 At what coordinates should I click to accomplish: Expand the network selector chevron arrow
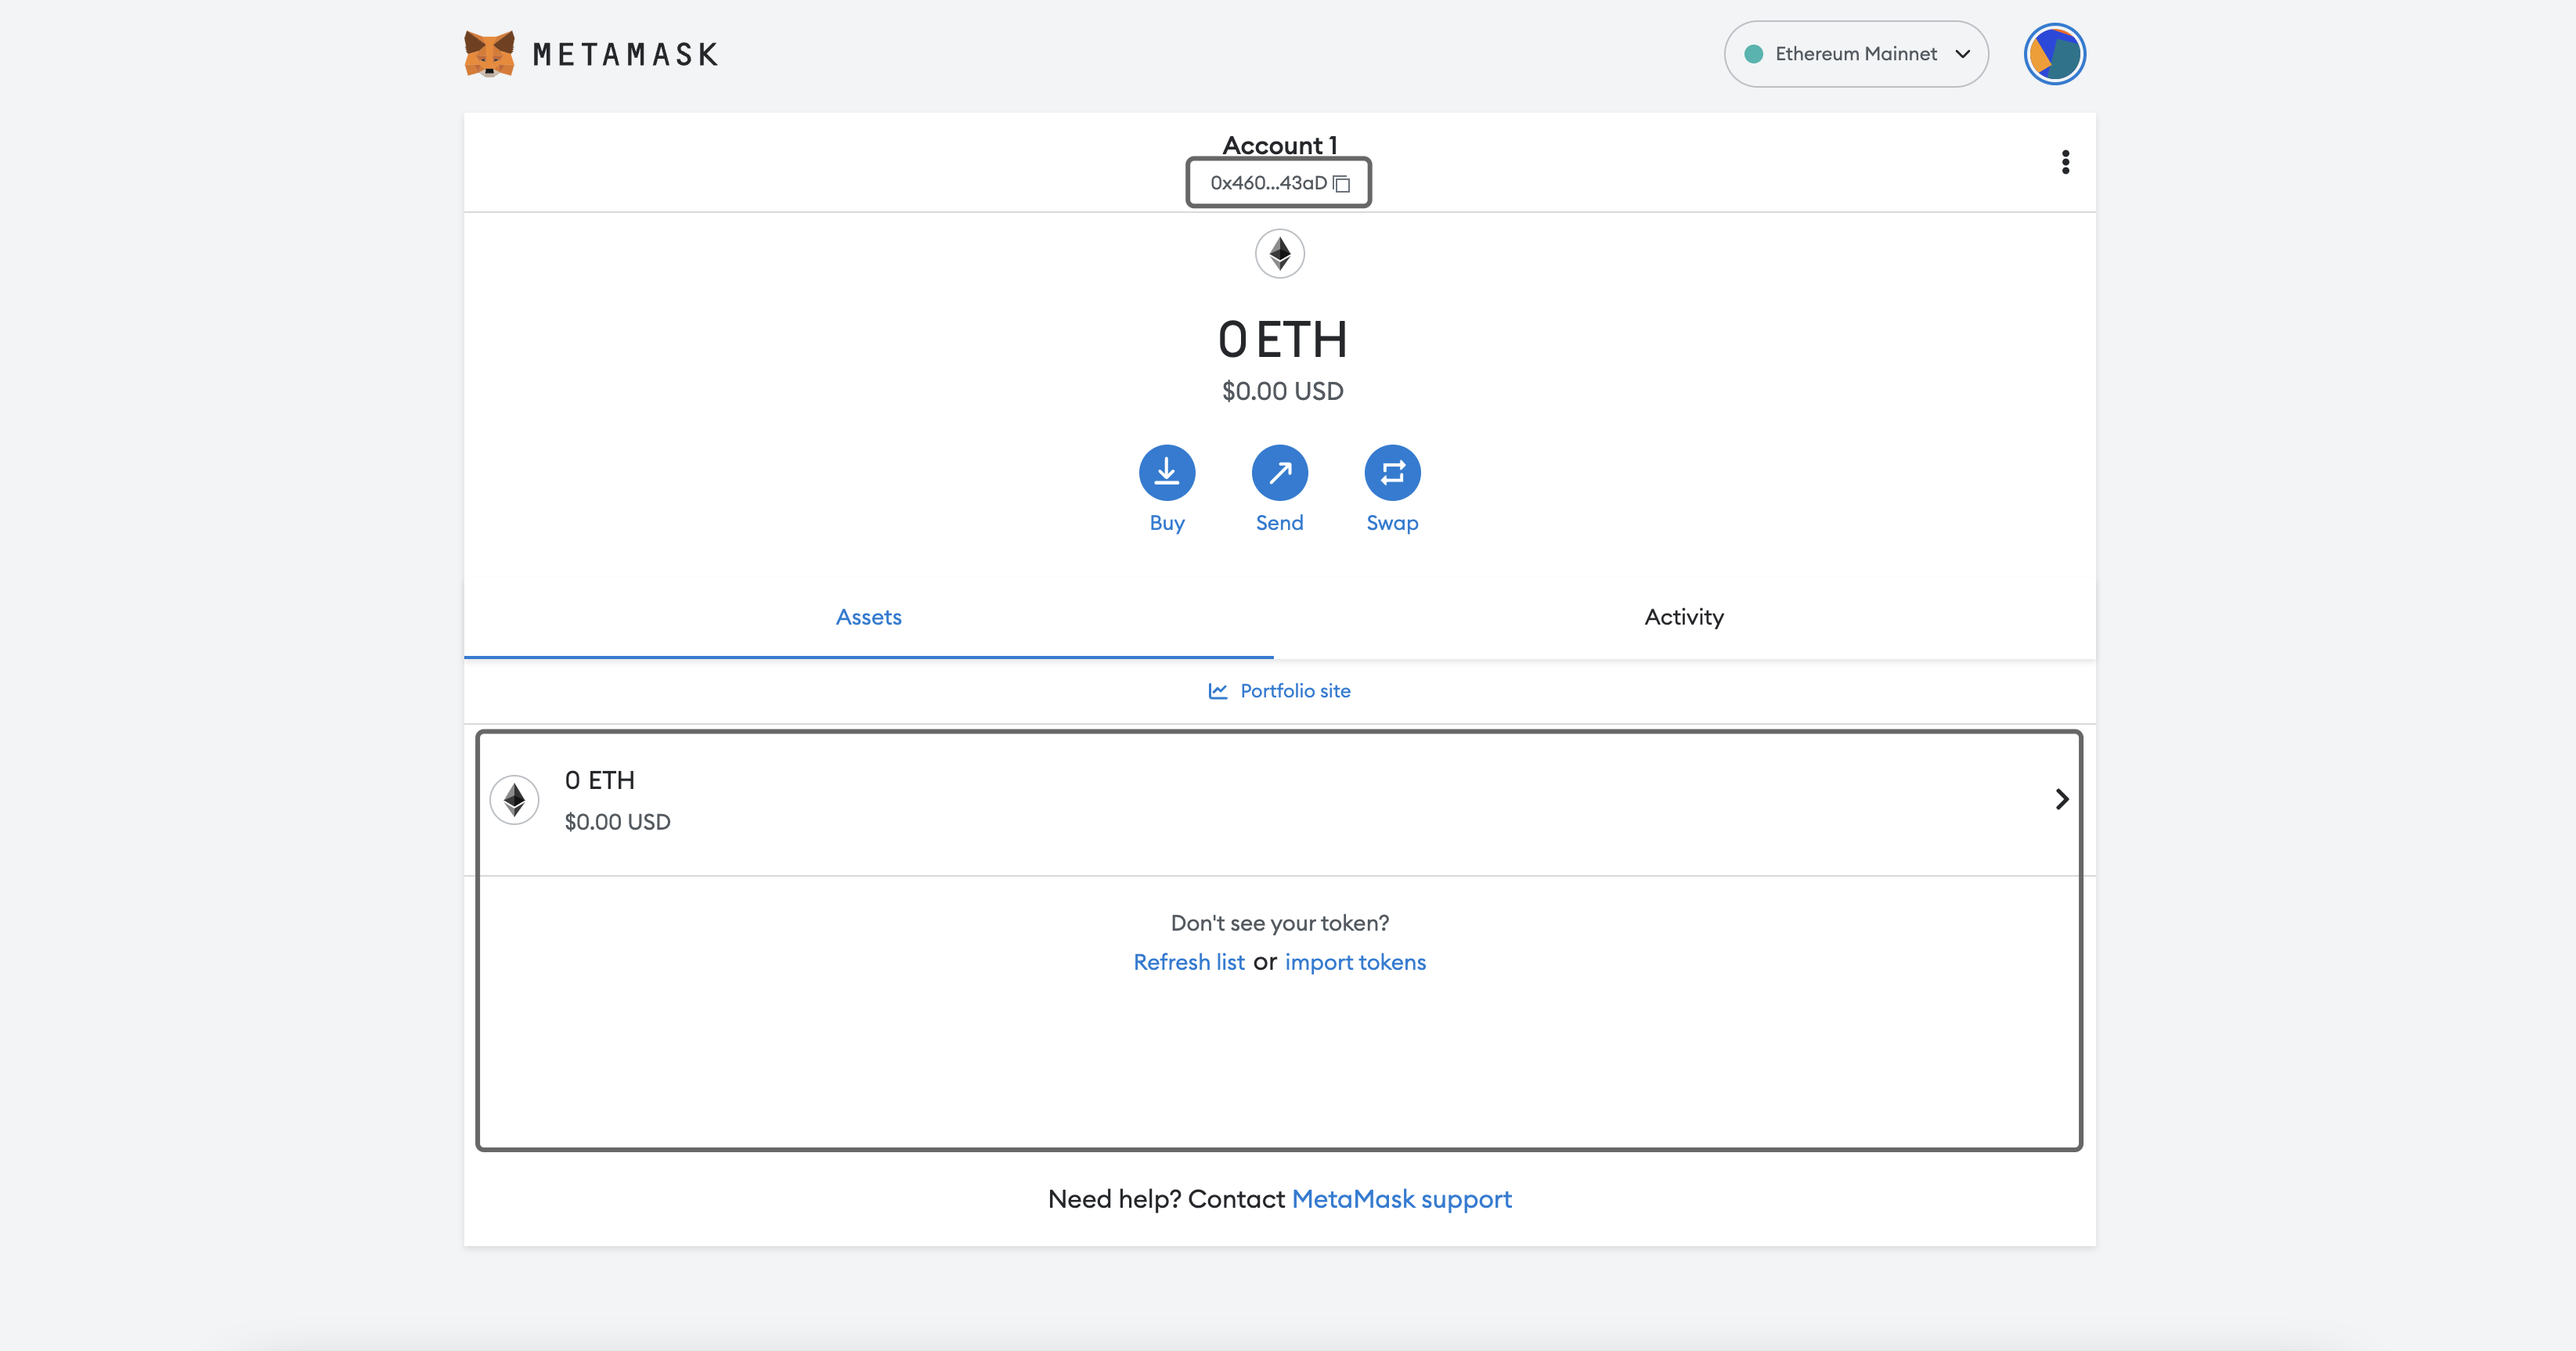1962,54
